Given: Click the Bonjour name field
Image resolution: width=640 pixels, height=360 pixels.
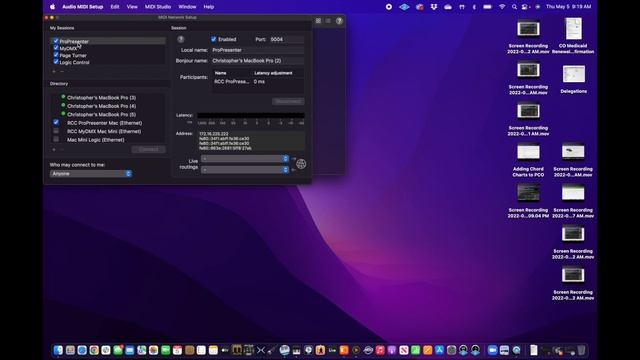Looking at the screenshot, I should click(x=258, y=60).
